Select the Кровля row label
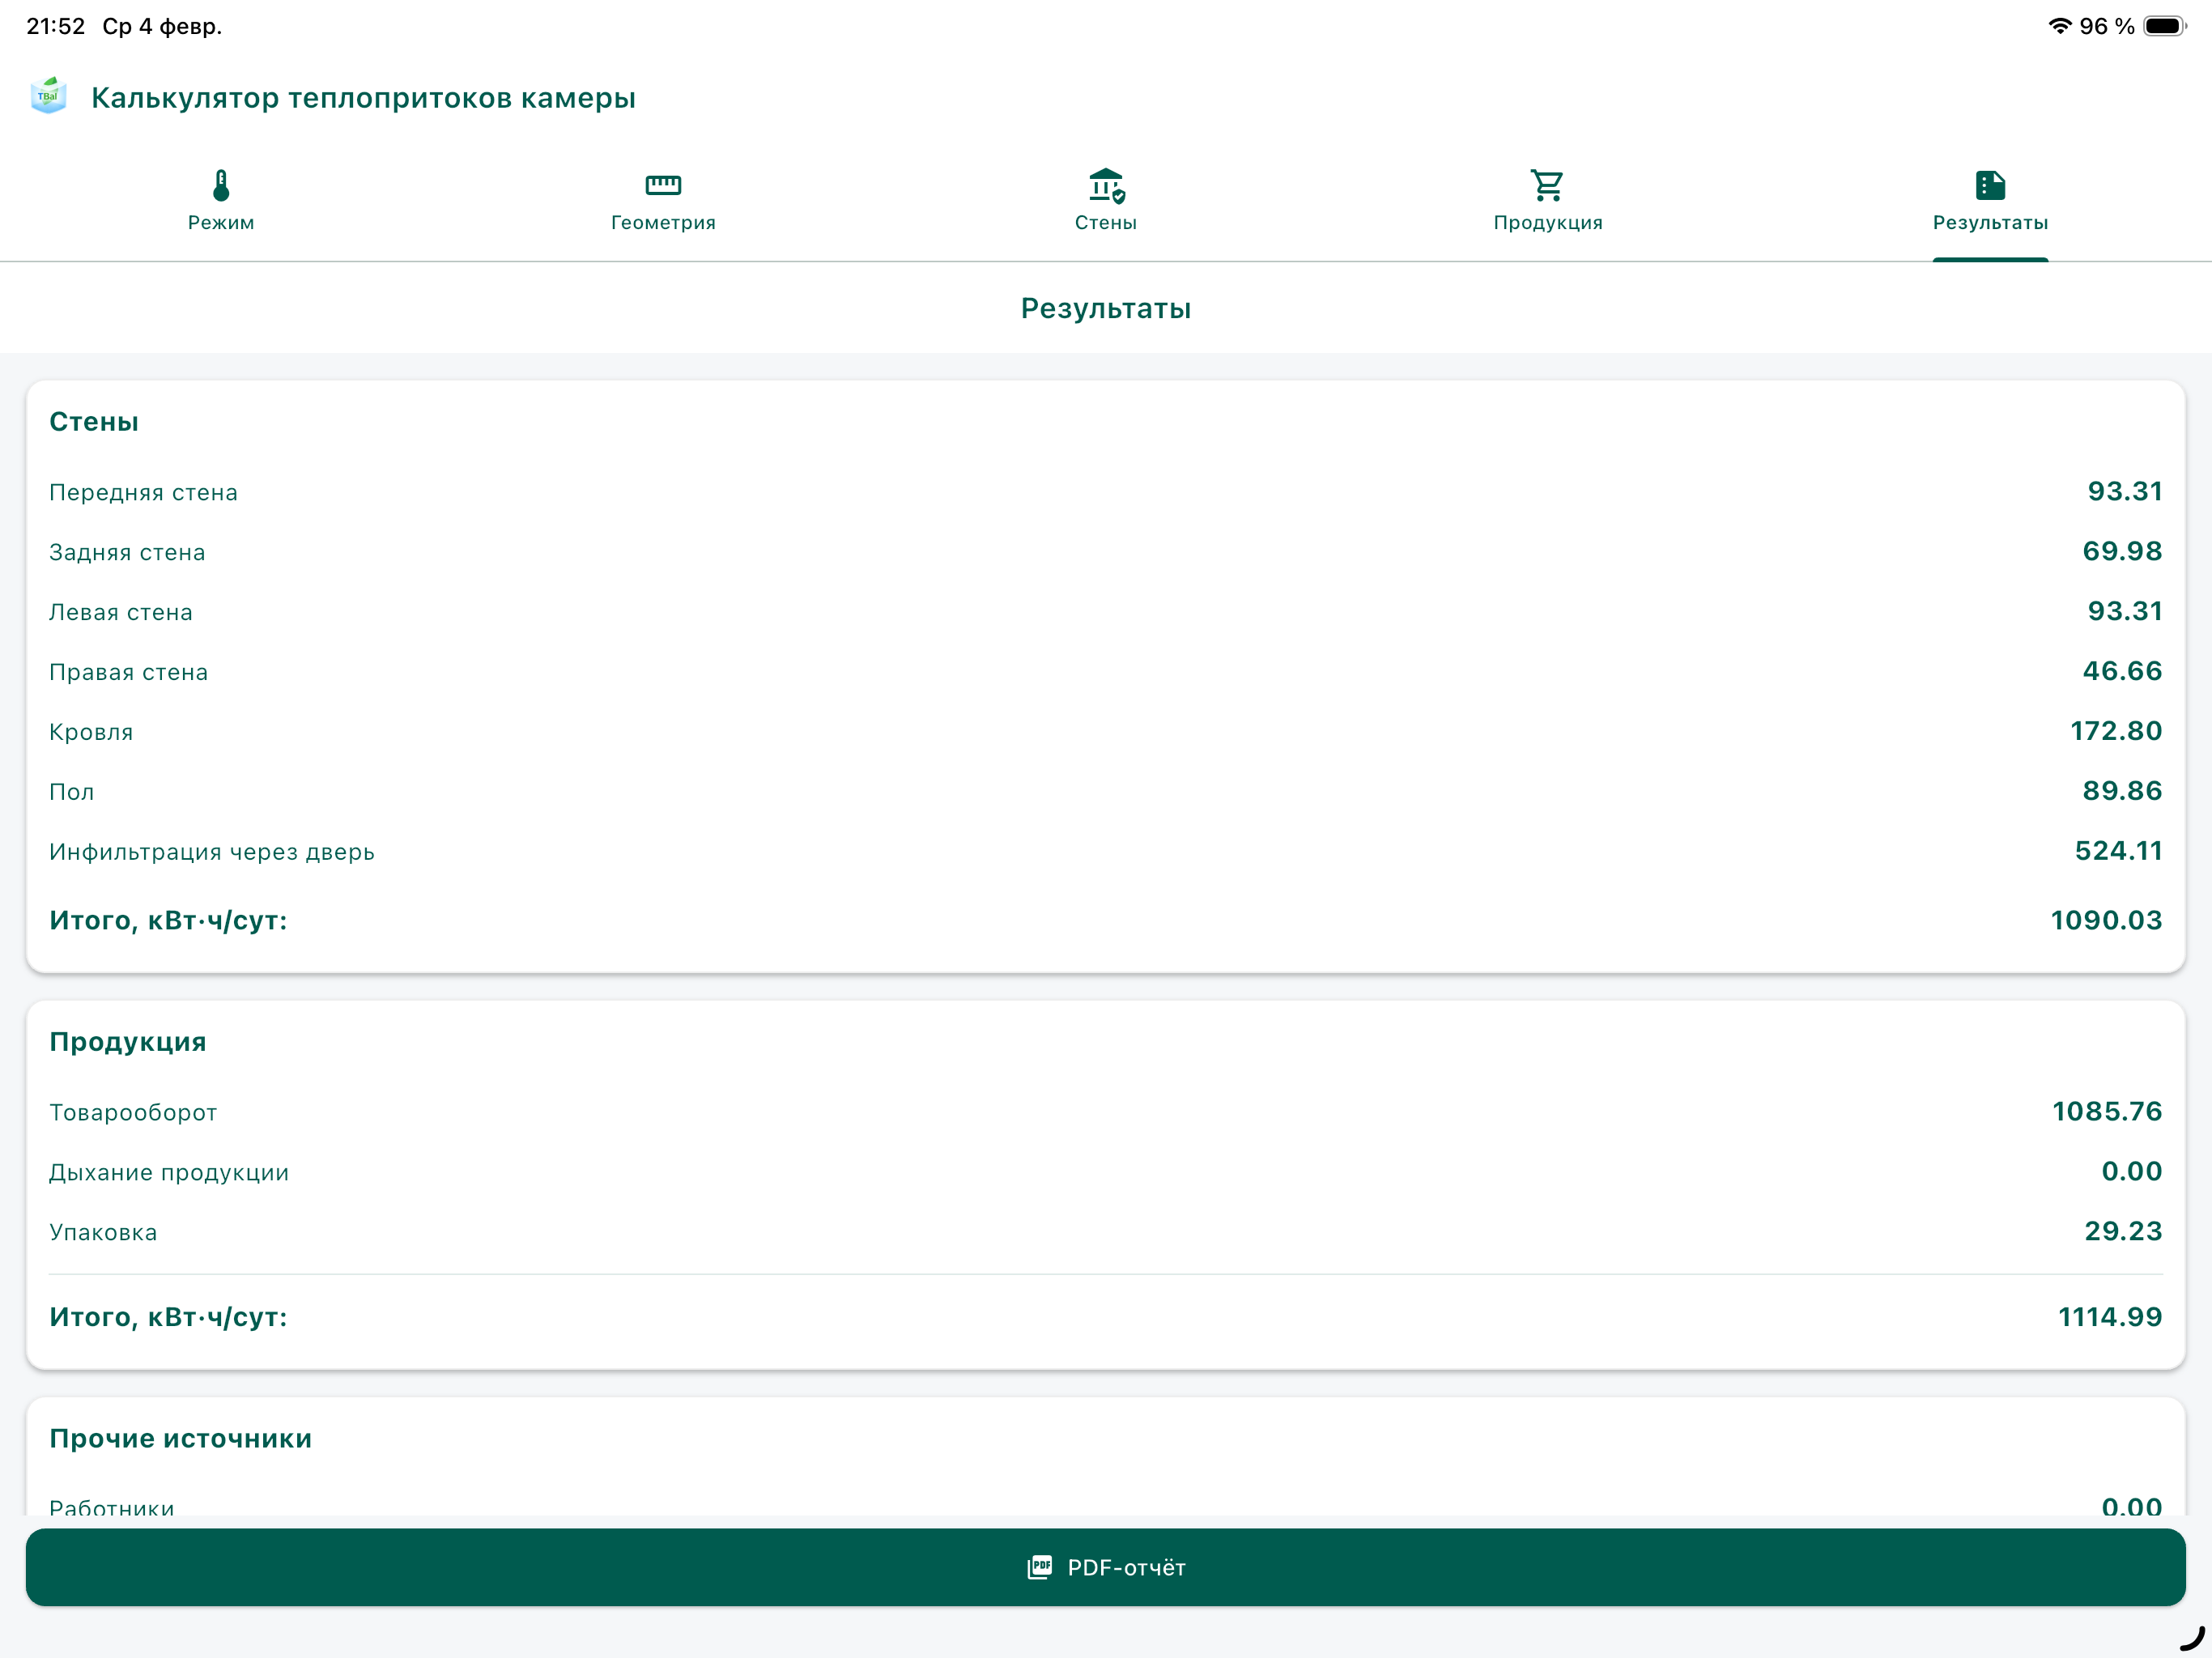 tap(91, 732)
